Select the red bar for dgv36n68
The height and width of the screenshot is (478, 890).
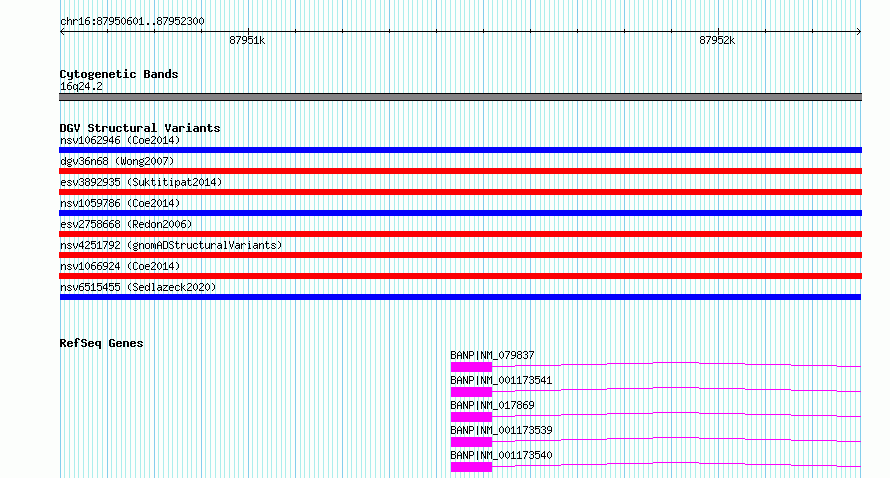460,171
